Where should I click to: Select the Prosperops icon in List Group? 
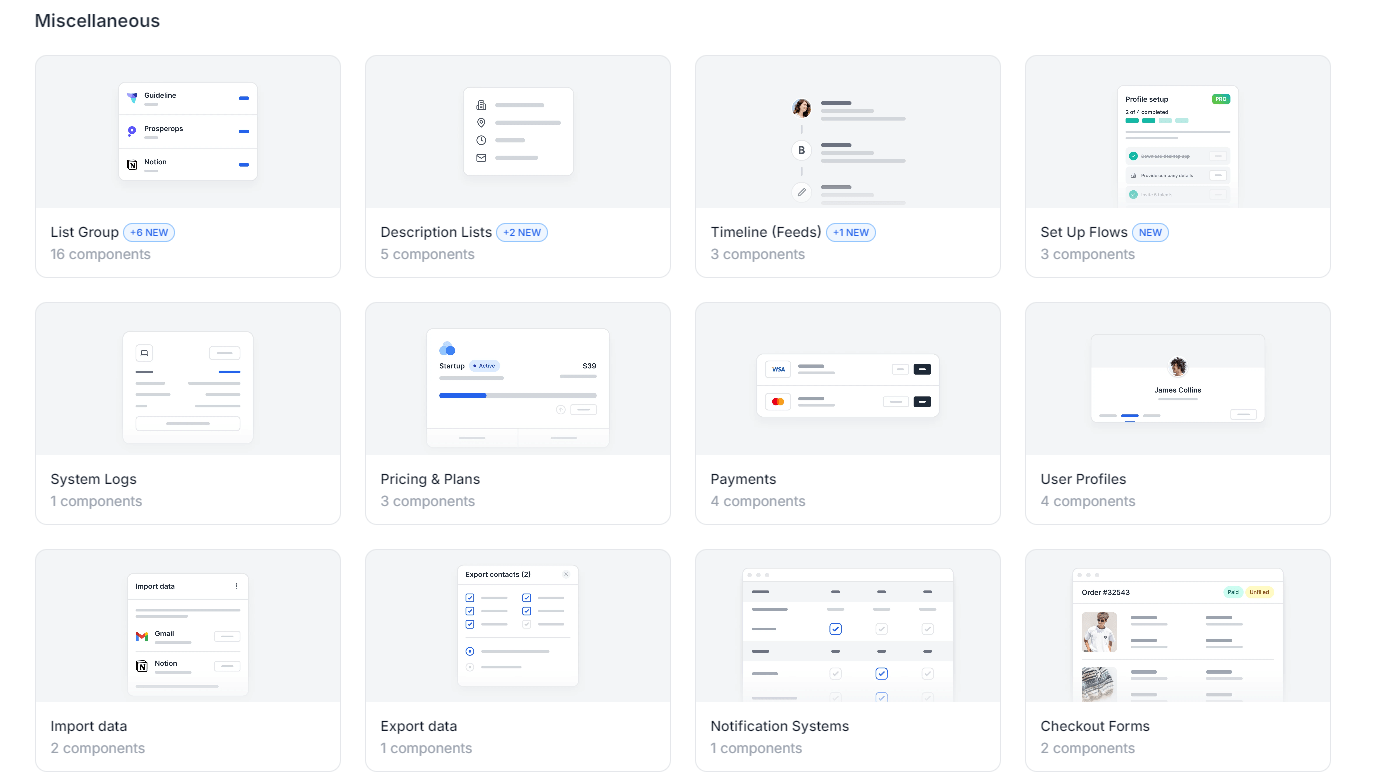coord(130,130)
